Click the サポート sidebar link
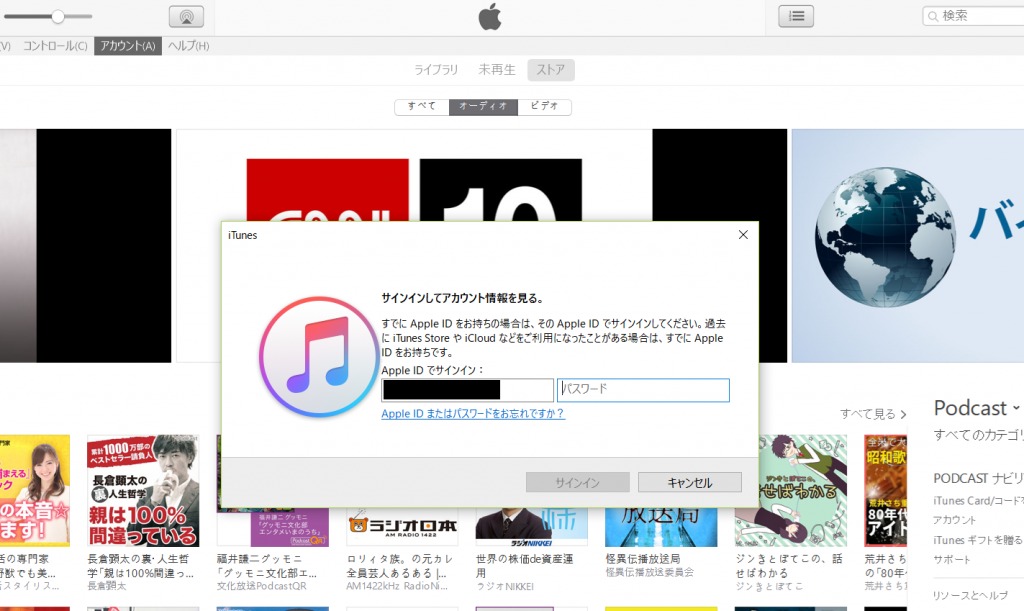This screenshot has height=611, width=1024. pyautogui.click(x=952, y=559)
